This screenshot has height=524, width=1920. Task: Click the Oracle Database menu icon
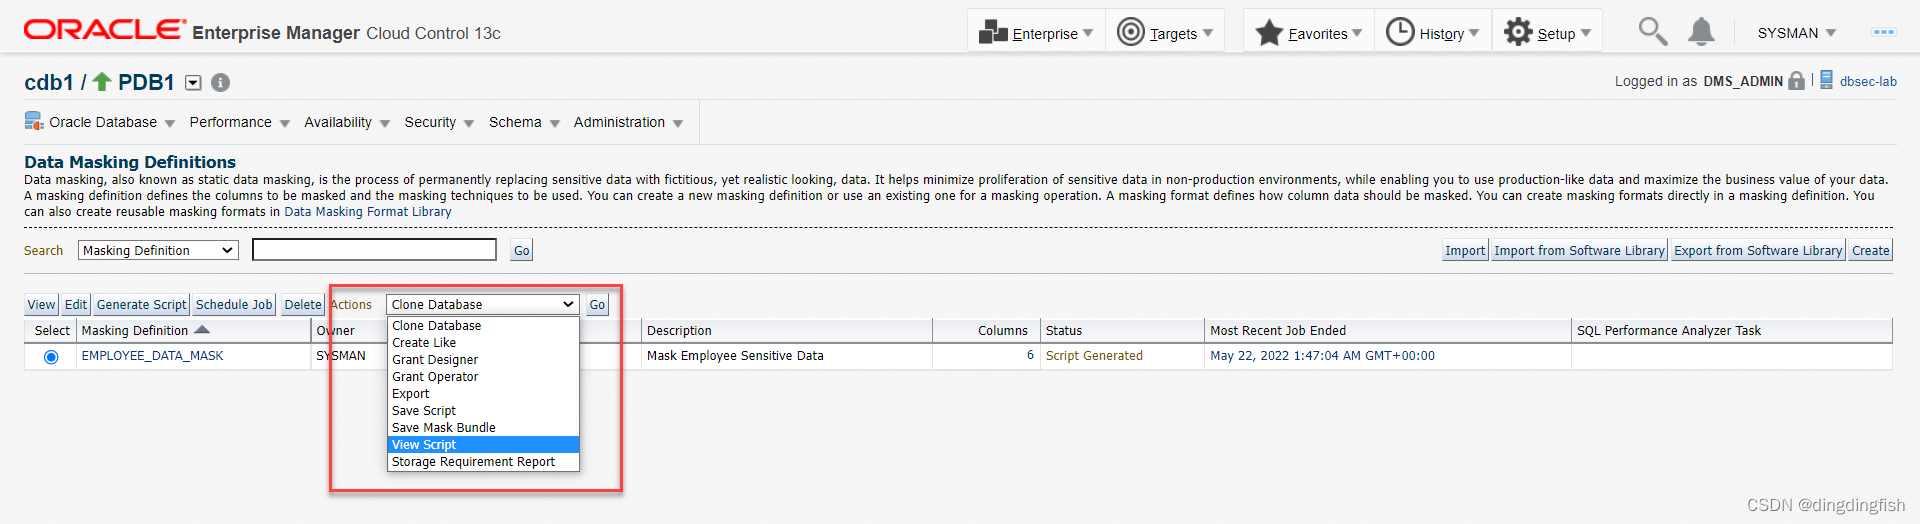click(x=34, y=122)
